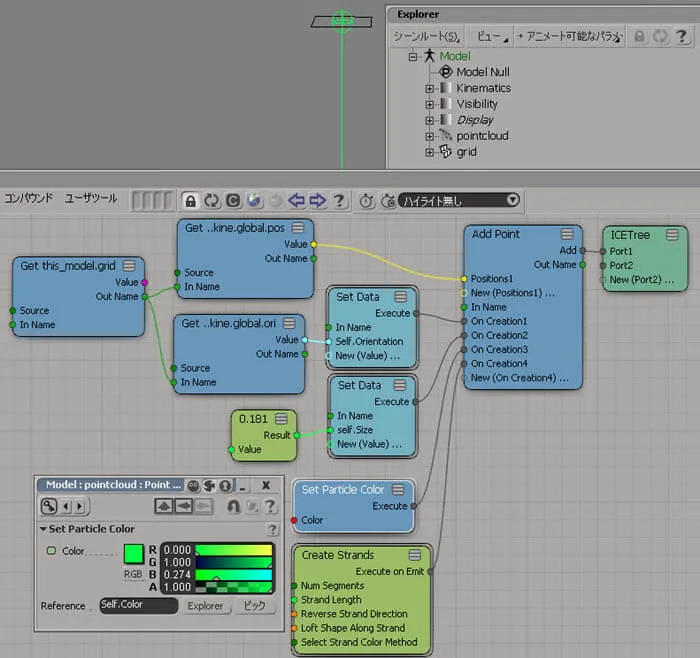Screen dimensions: 700x658
Task: Collapse the Set Particle Color section
Action: [x=43, y=529]
